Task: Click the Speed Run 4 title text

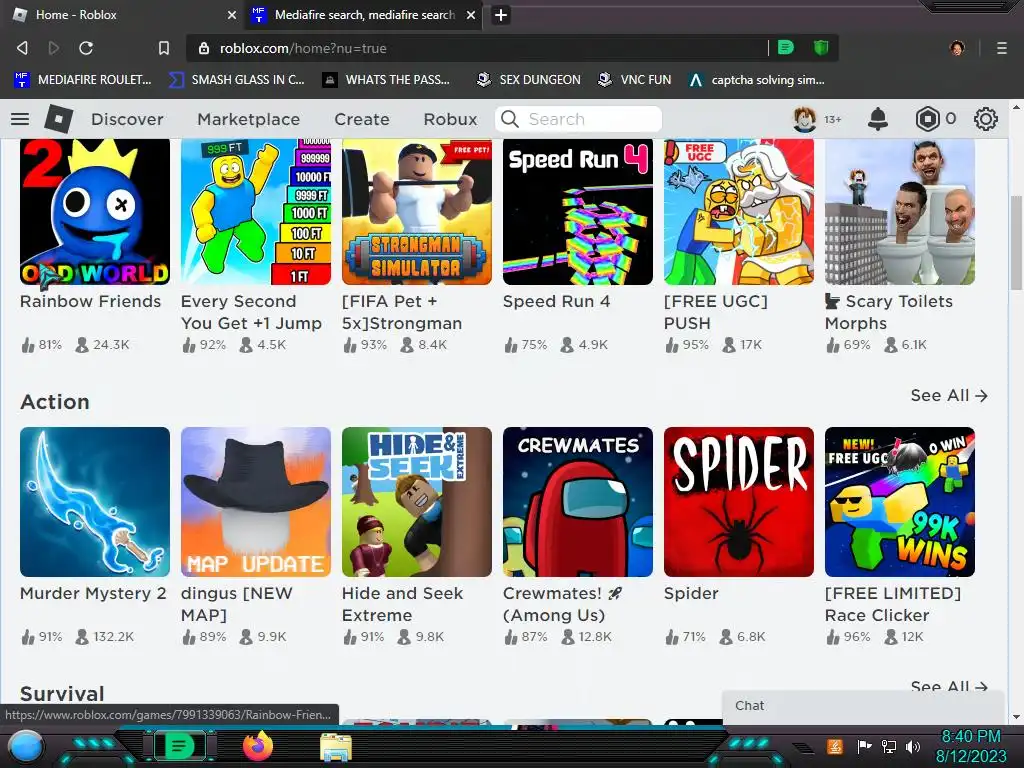Action: (x=556, y=301)
